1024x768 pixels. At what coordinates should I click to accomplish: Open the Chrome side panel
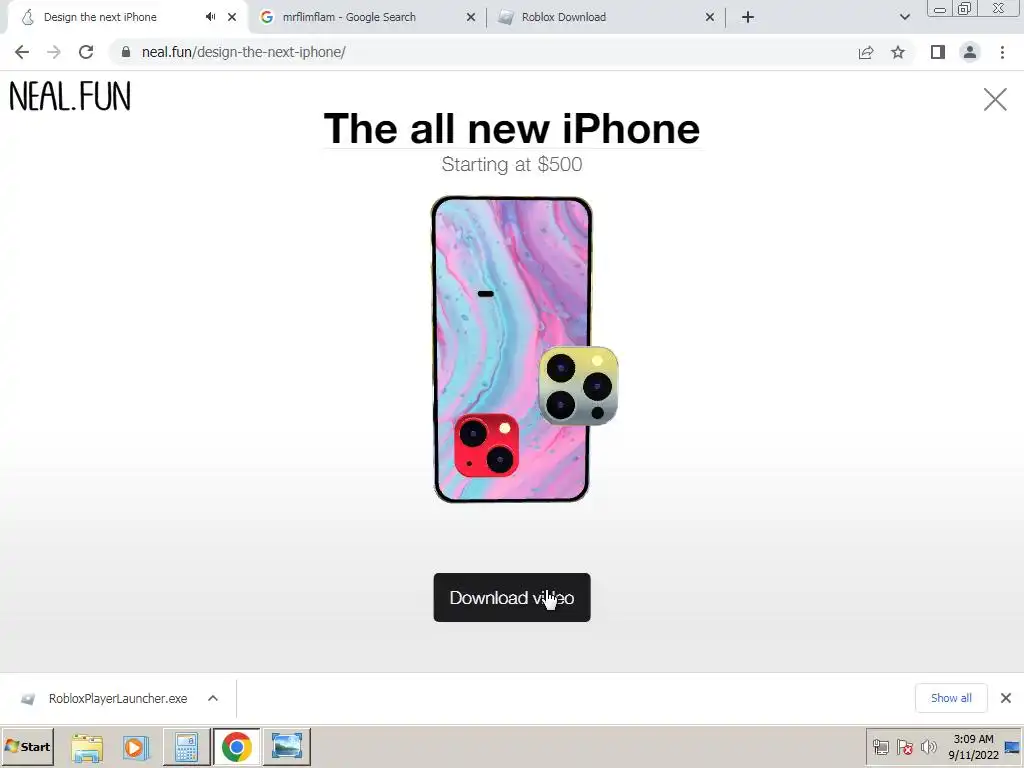coord(938,52)
